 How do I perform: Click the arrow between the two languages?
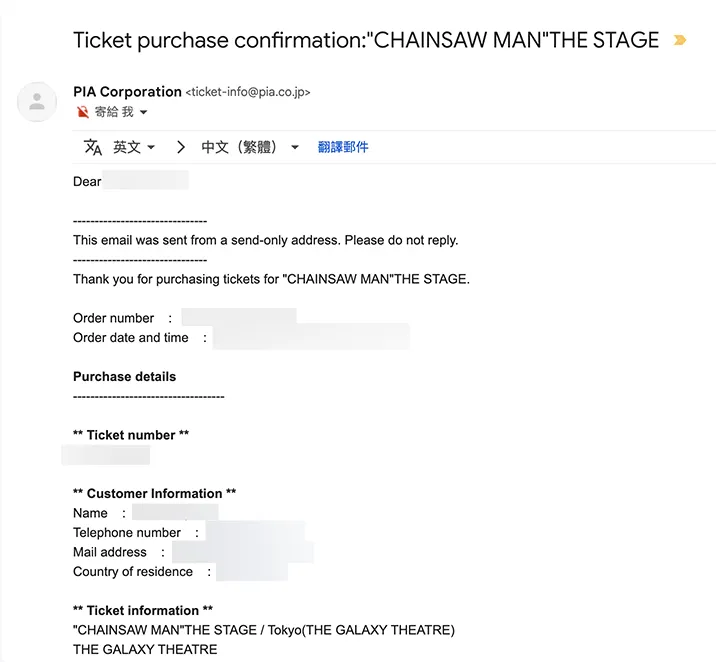click(x=181, y=147)
